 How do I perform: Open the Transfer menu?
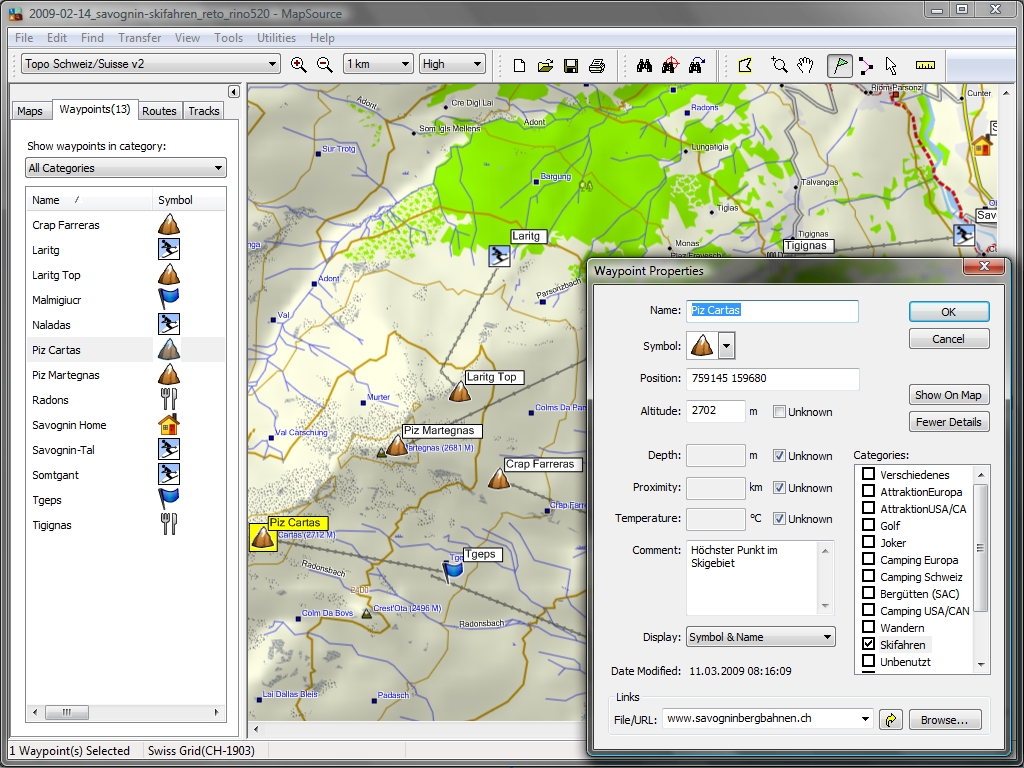(140, 38)
